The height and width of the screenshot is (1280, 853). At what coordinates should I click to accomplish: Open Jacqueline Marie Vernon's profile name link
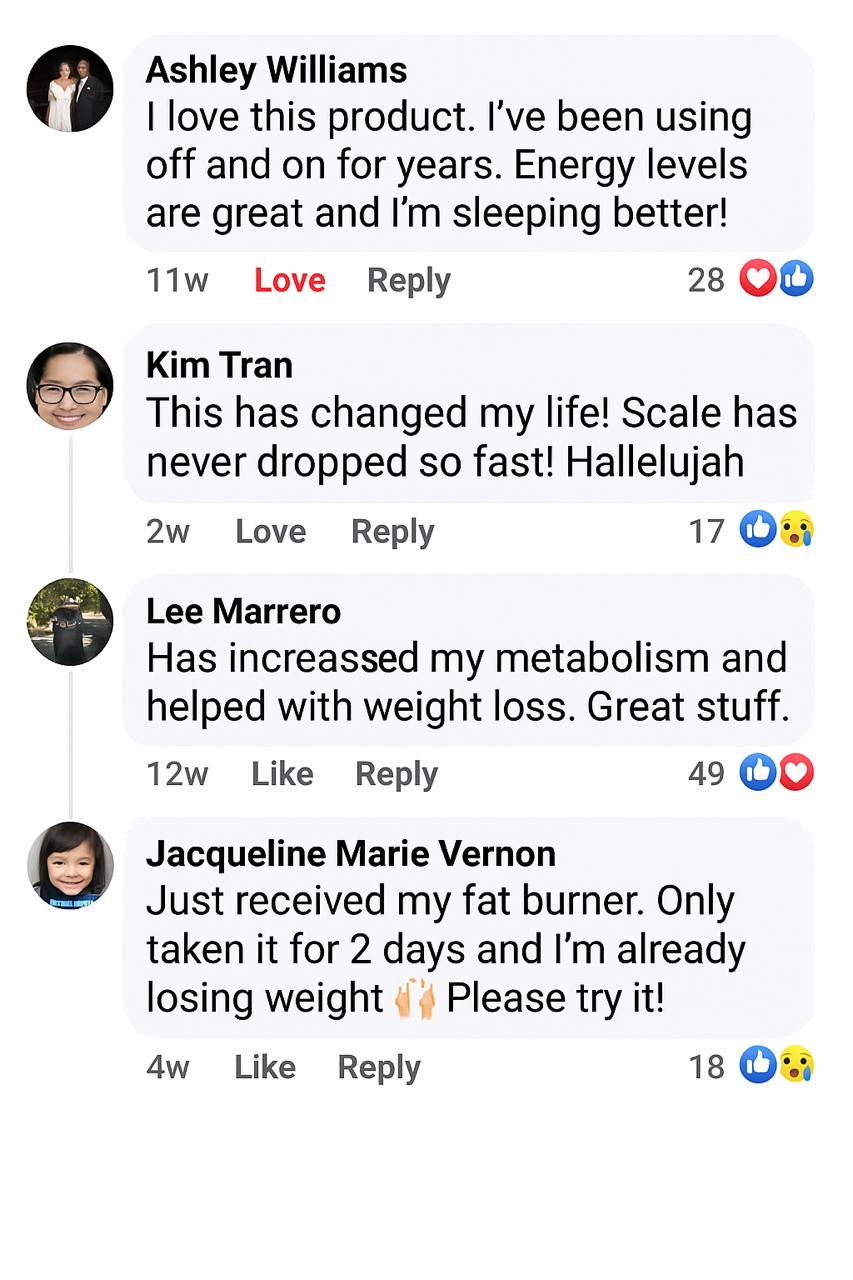pos(351,854)
